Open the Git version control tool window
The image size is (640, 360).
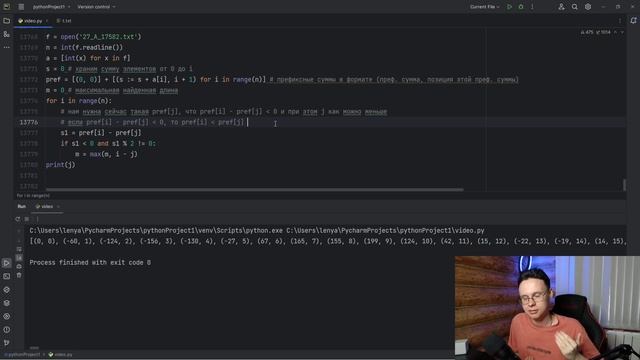tap(7, 343)
